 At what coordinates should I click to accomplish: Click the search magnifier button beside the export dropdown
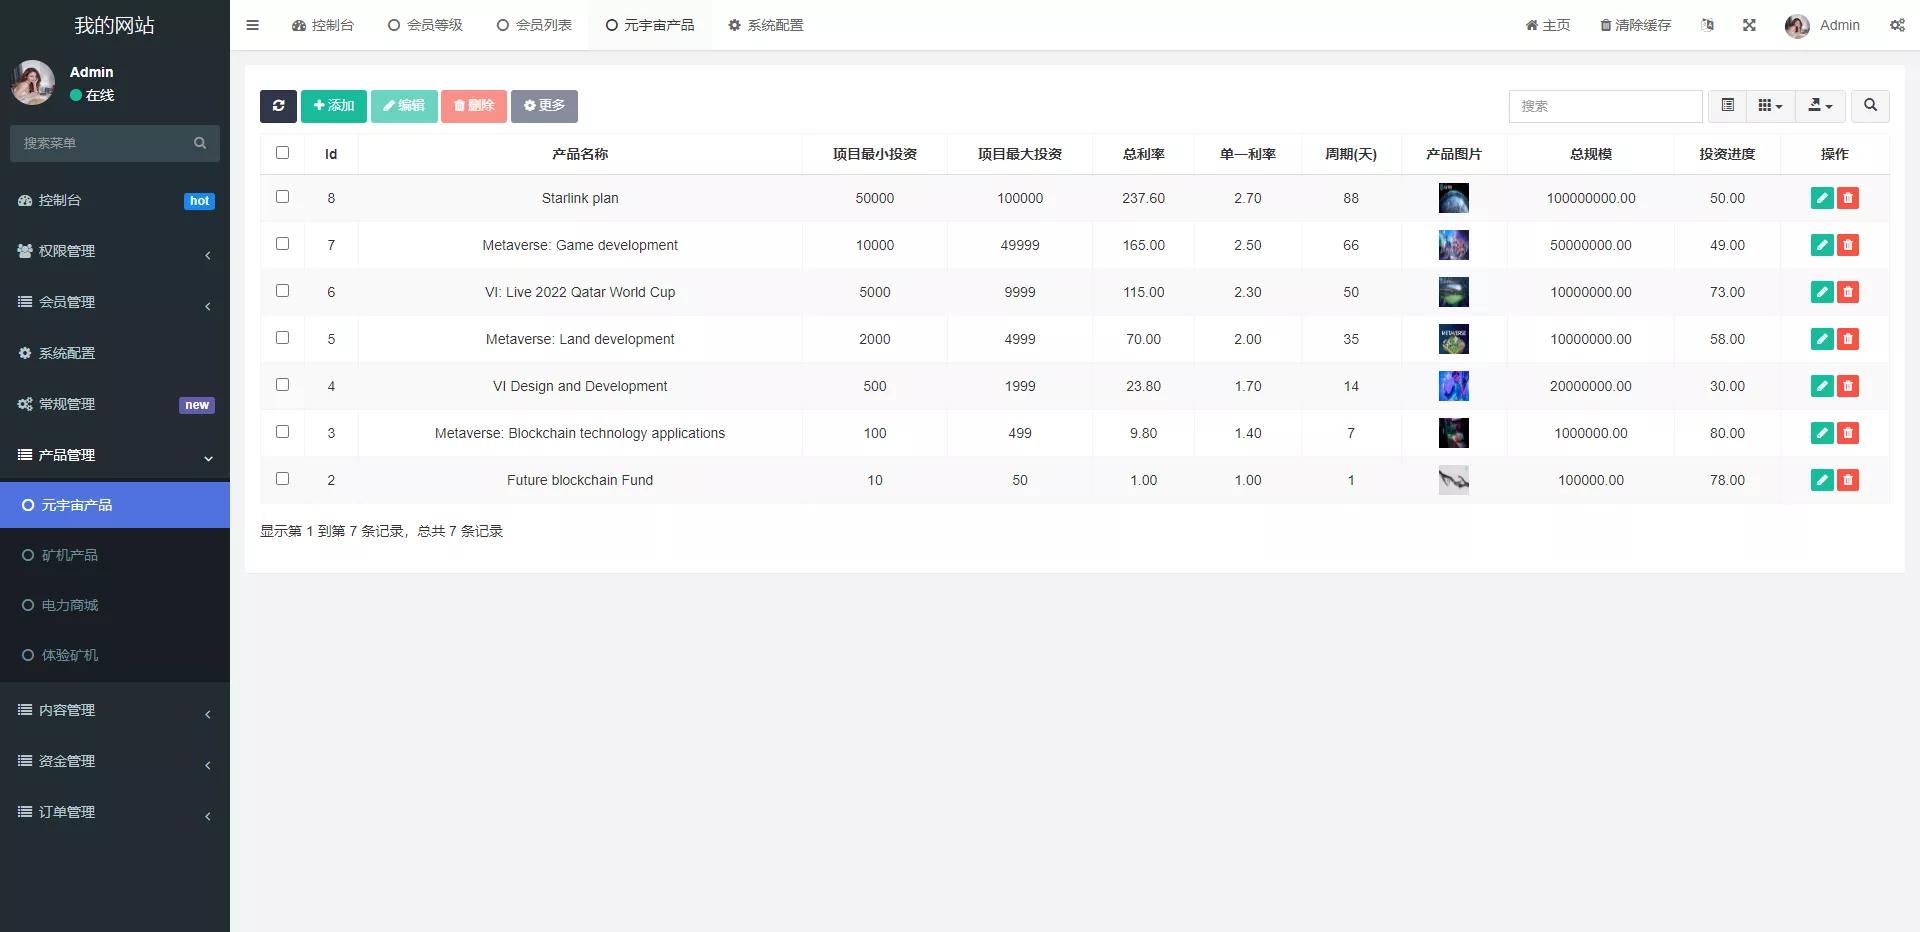[x=1870, y=106]
